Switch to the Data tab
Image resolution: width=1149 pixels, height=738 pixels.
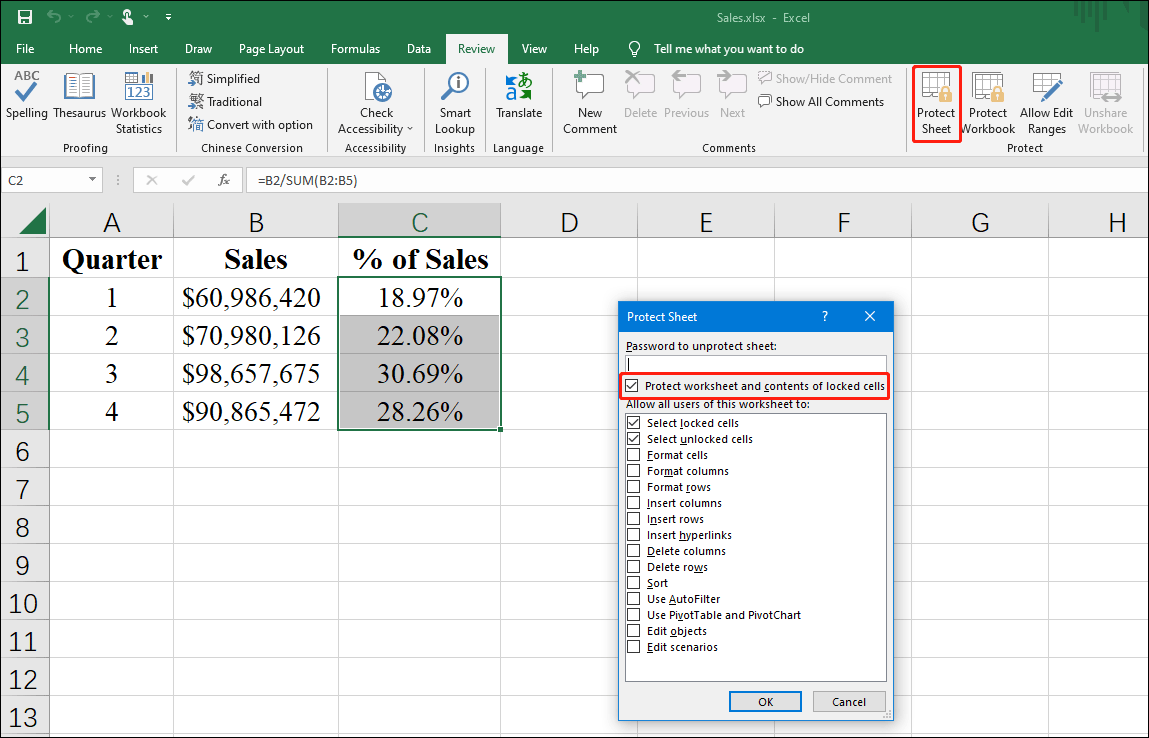(x=418, y=48)
